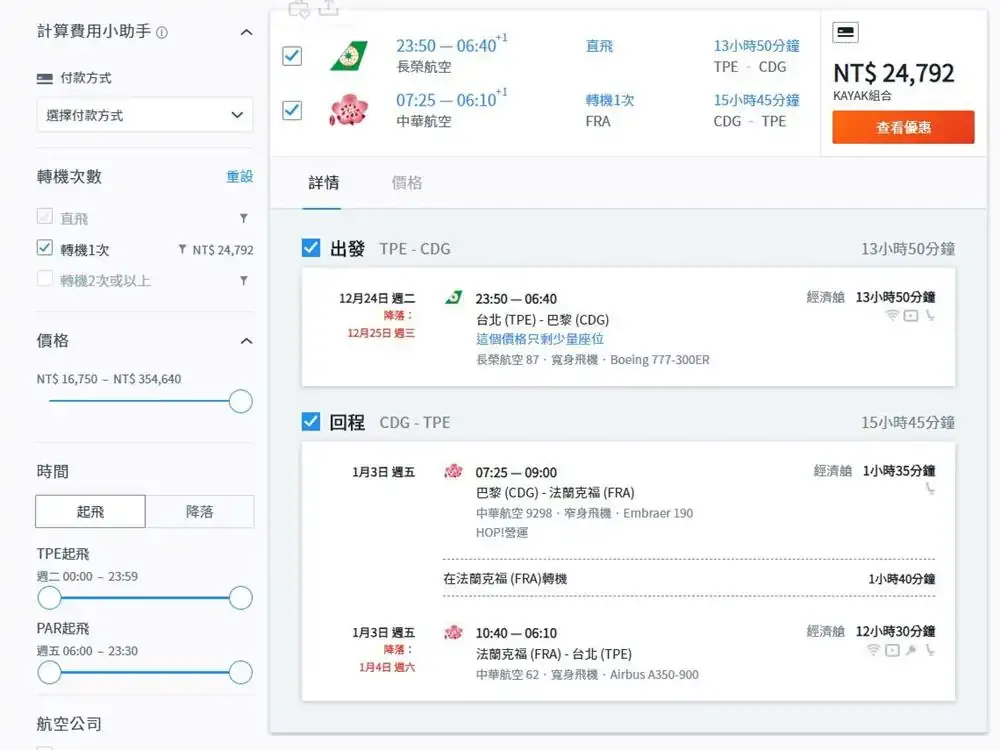Click 長榮航空 87 aircraft details line
Screen dimensions: 1000x750
(x=592, y=360)
